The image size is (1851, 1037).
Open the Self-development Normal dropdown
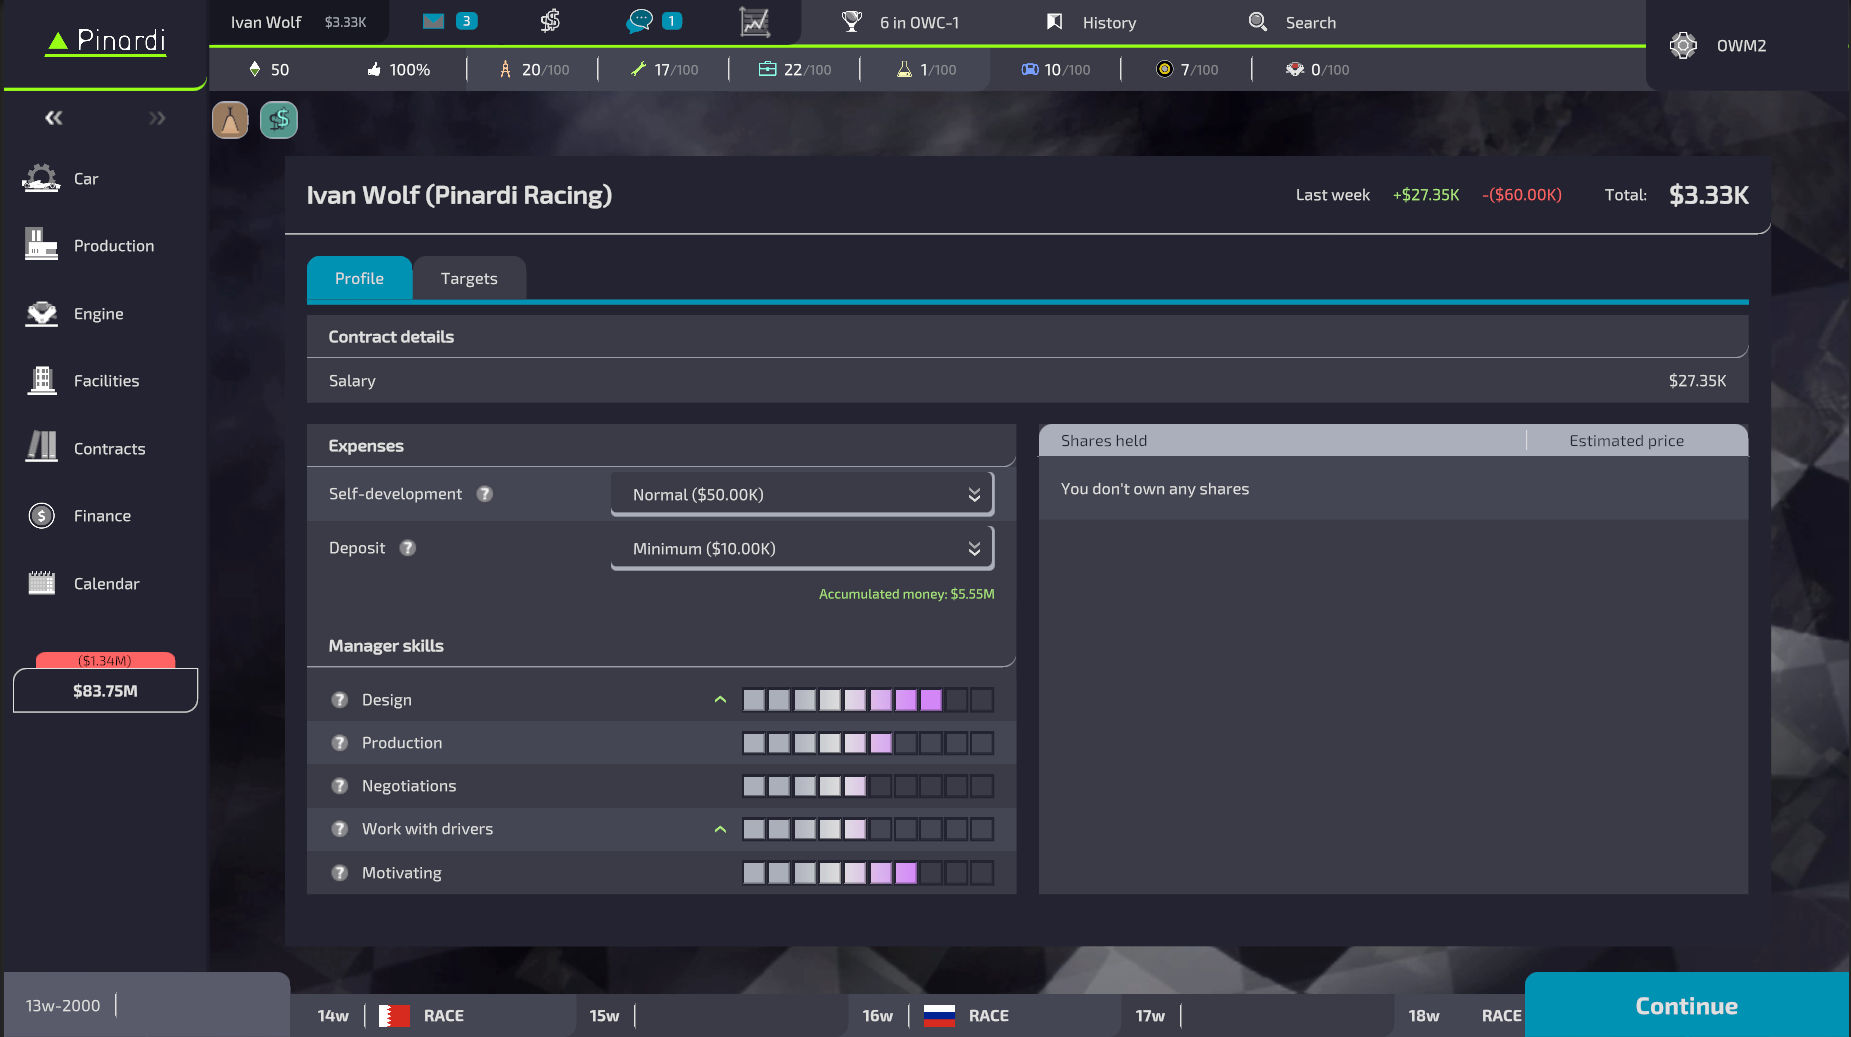pyautogui.click(x=802, y=494)
